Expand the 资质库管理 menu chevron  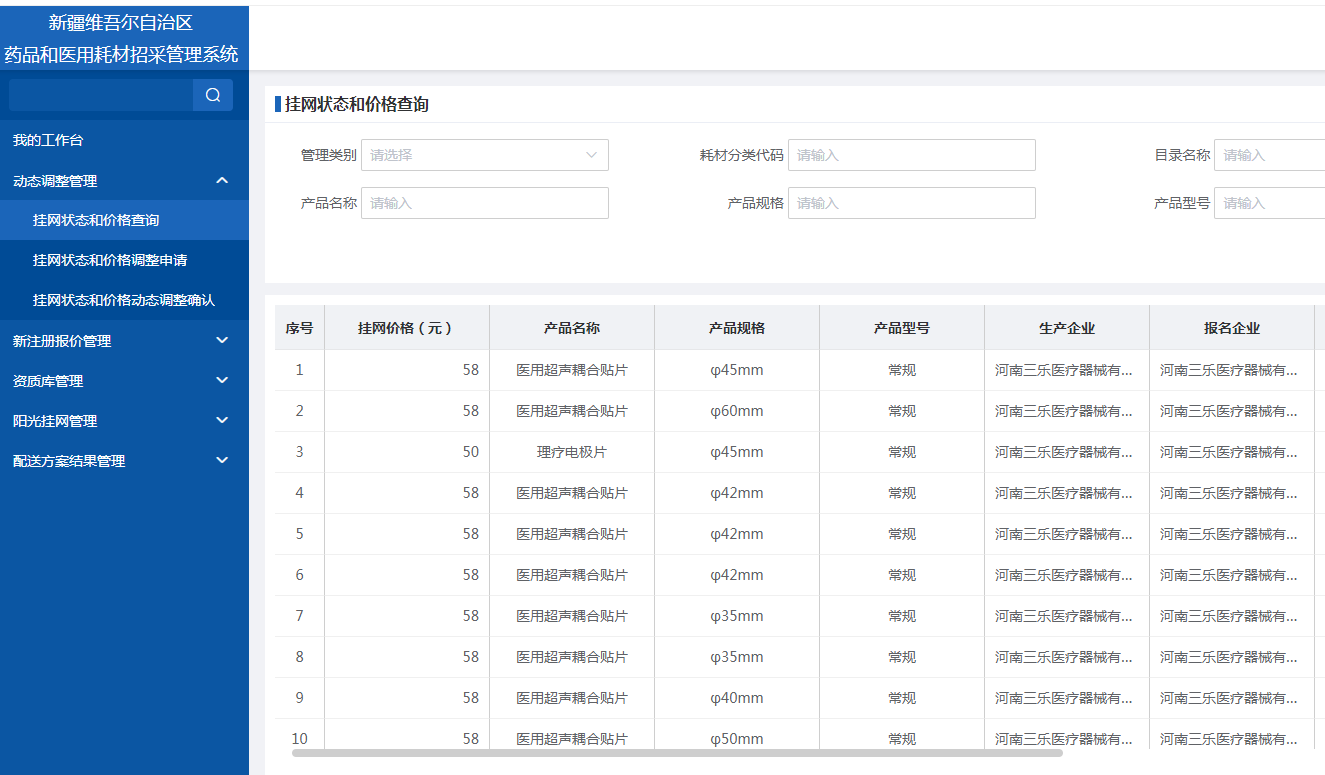222,381
